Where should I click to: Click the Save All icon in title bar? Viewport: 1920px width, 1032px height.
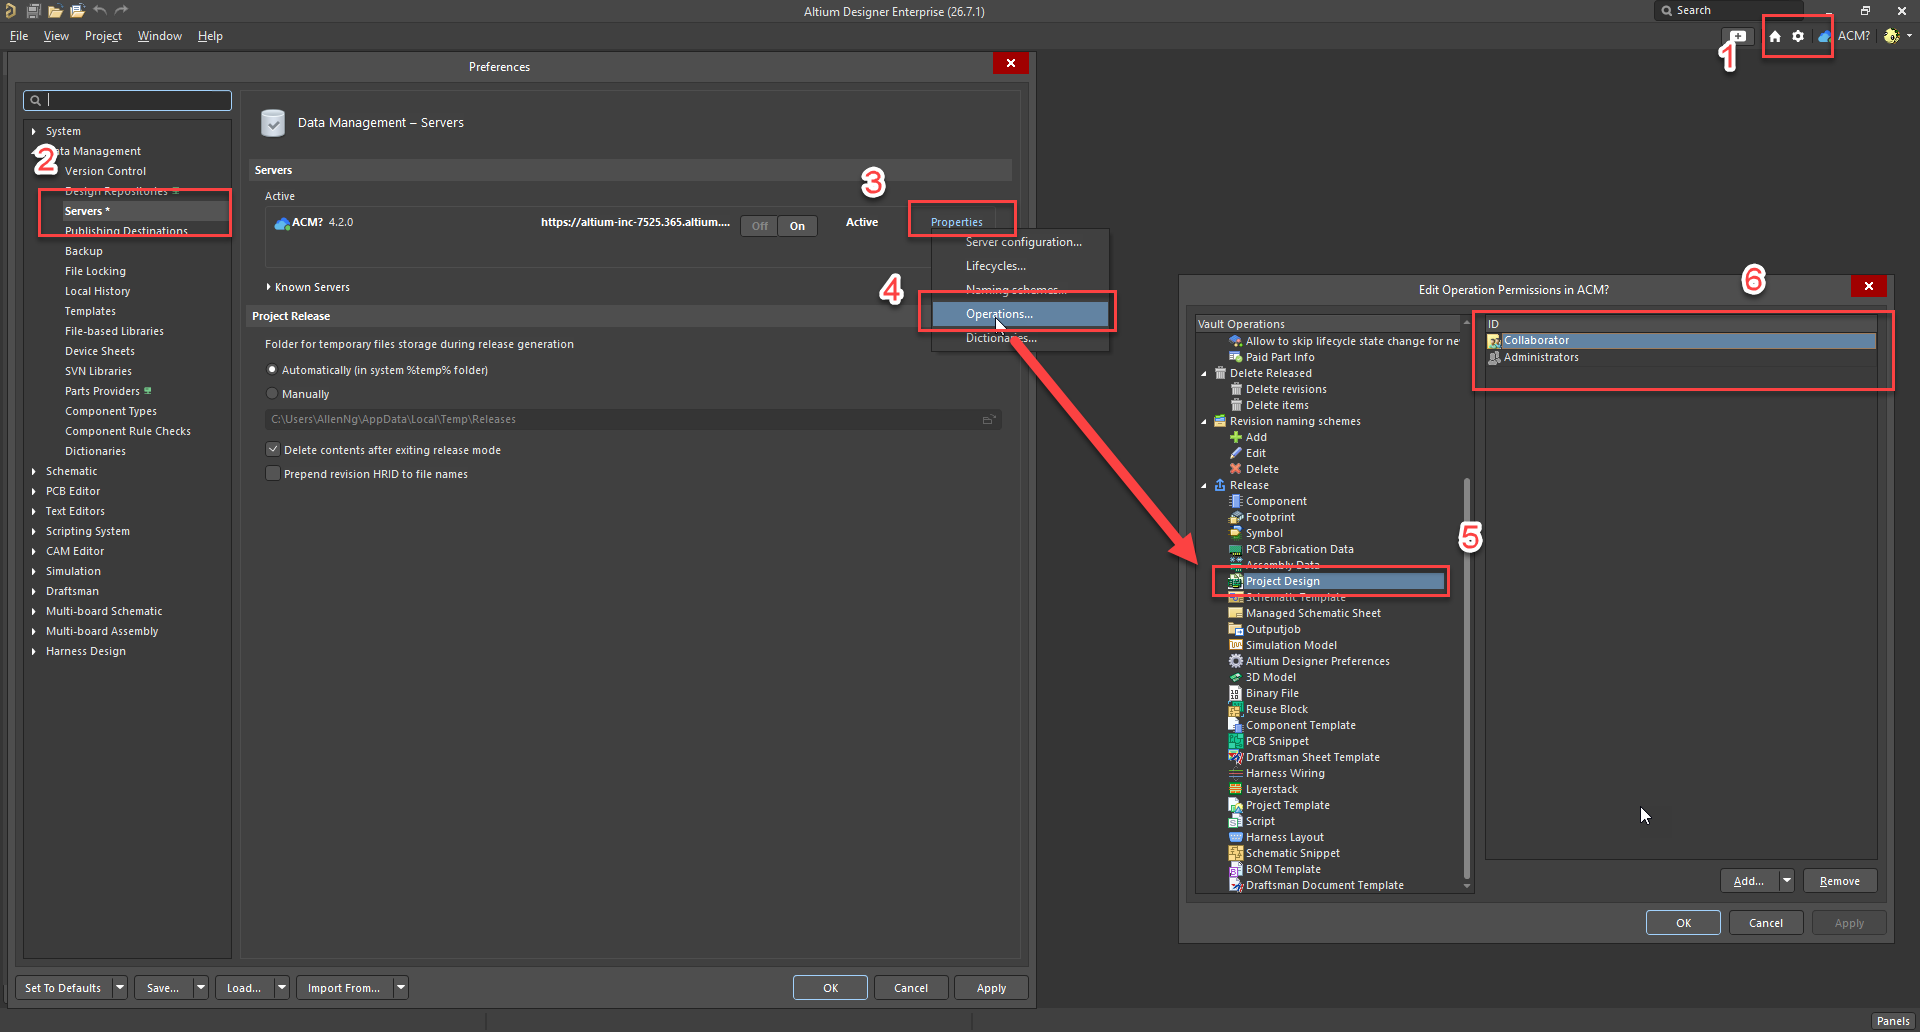[33, 11]
